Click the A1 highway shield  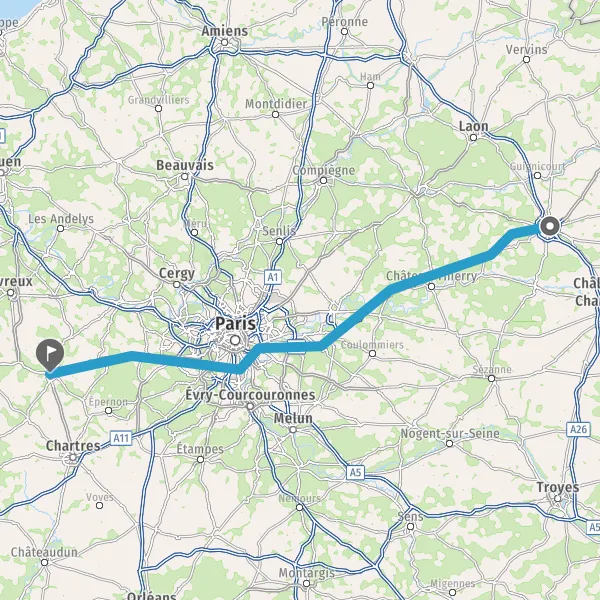(272, 277)
